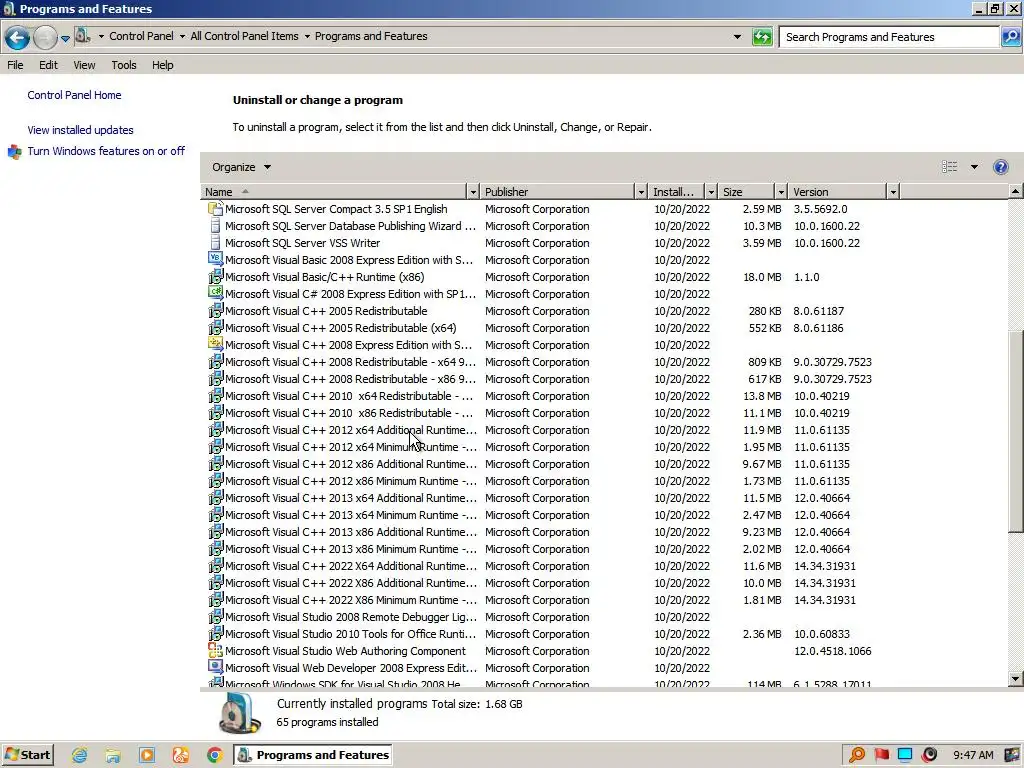Screen dimensions: 1024x768
Task: Click the Visual Web Developer 2008 Express icon
Action: click(215, 667)
